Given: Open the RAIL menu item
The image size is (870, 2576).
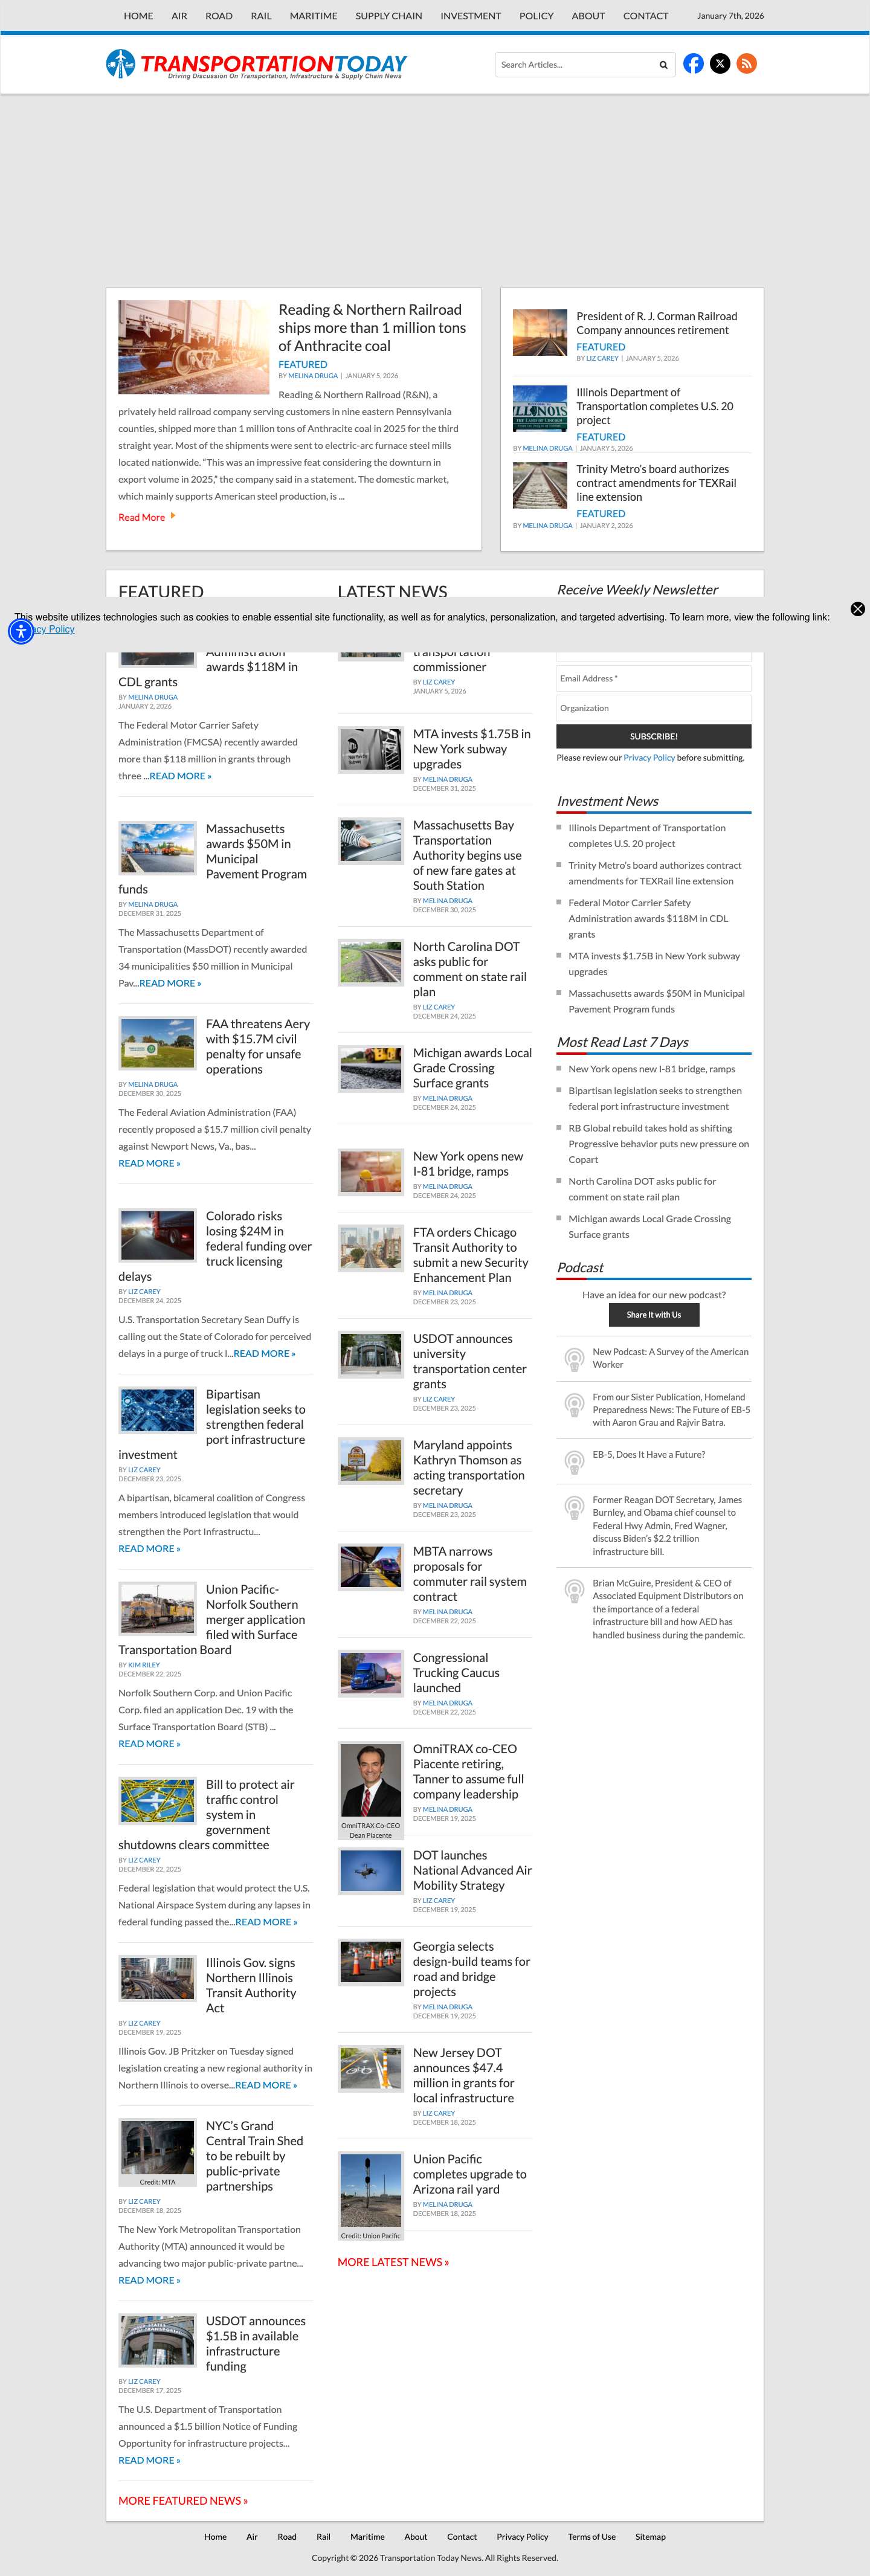Looking at the screenshot, I should click(261, 16).
